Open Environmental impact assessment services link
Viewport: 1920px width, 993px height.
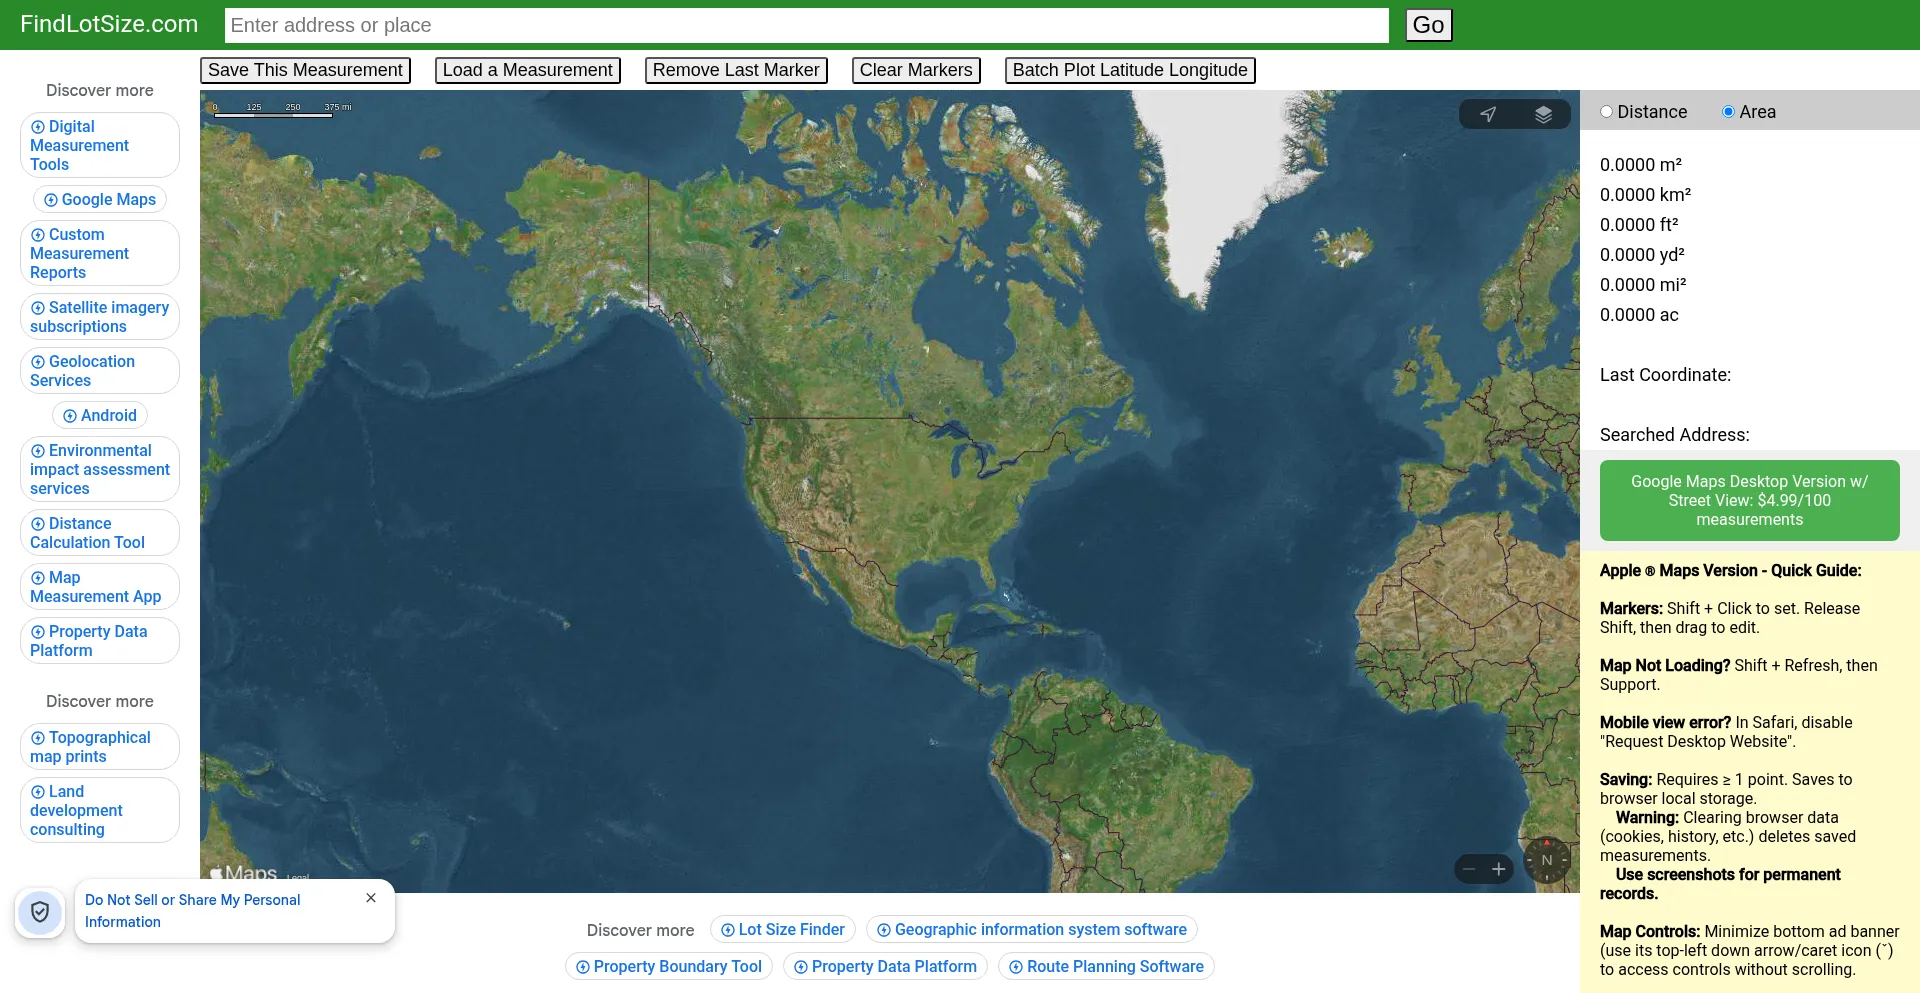tap(100, 469)
